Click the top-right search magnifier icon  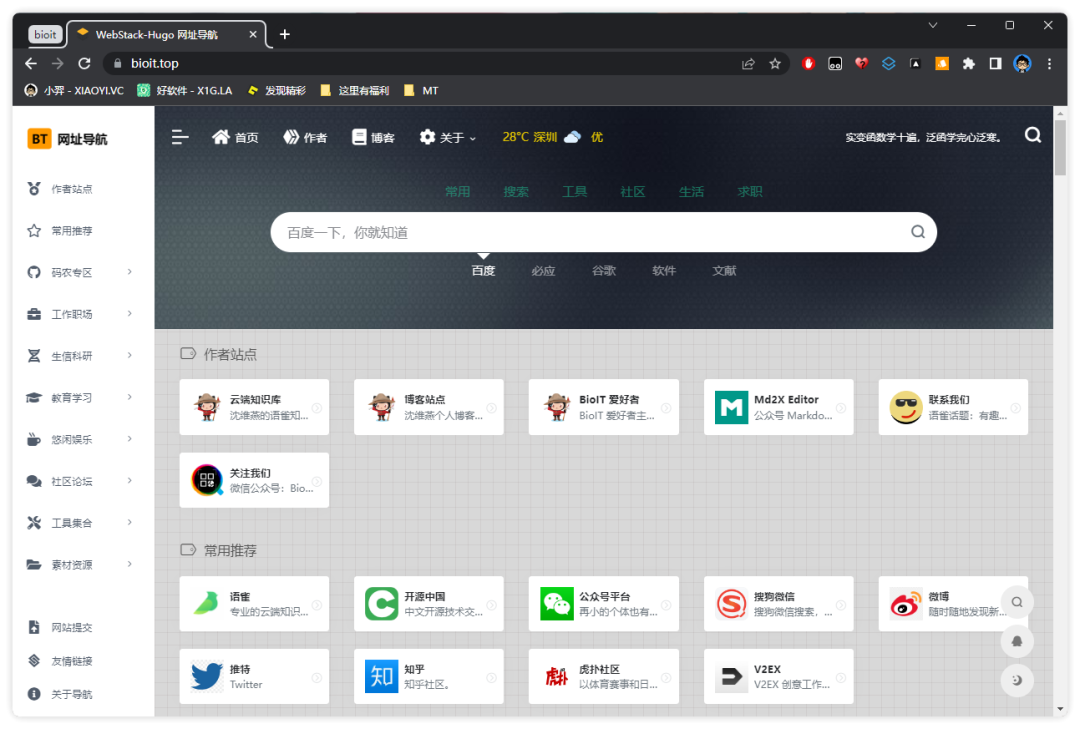tap(1032, 135)
